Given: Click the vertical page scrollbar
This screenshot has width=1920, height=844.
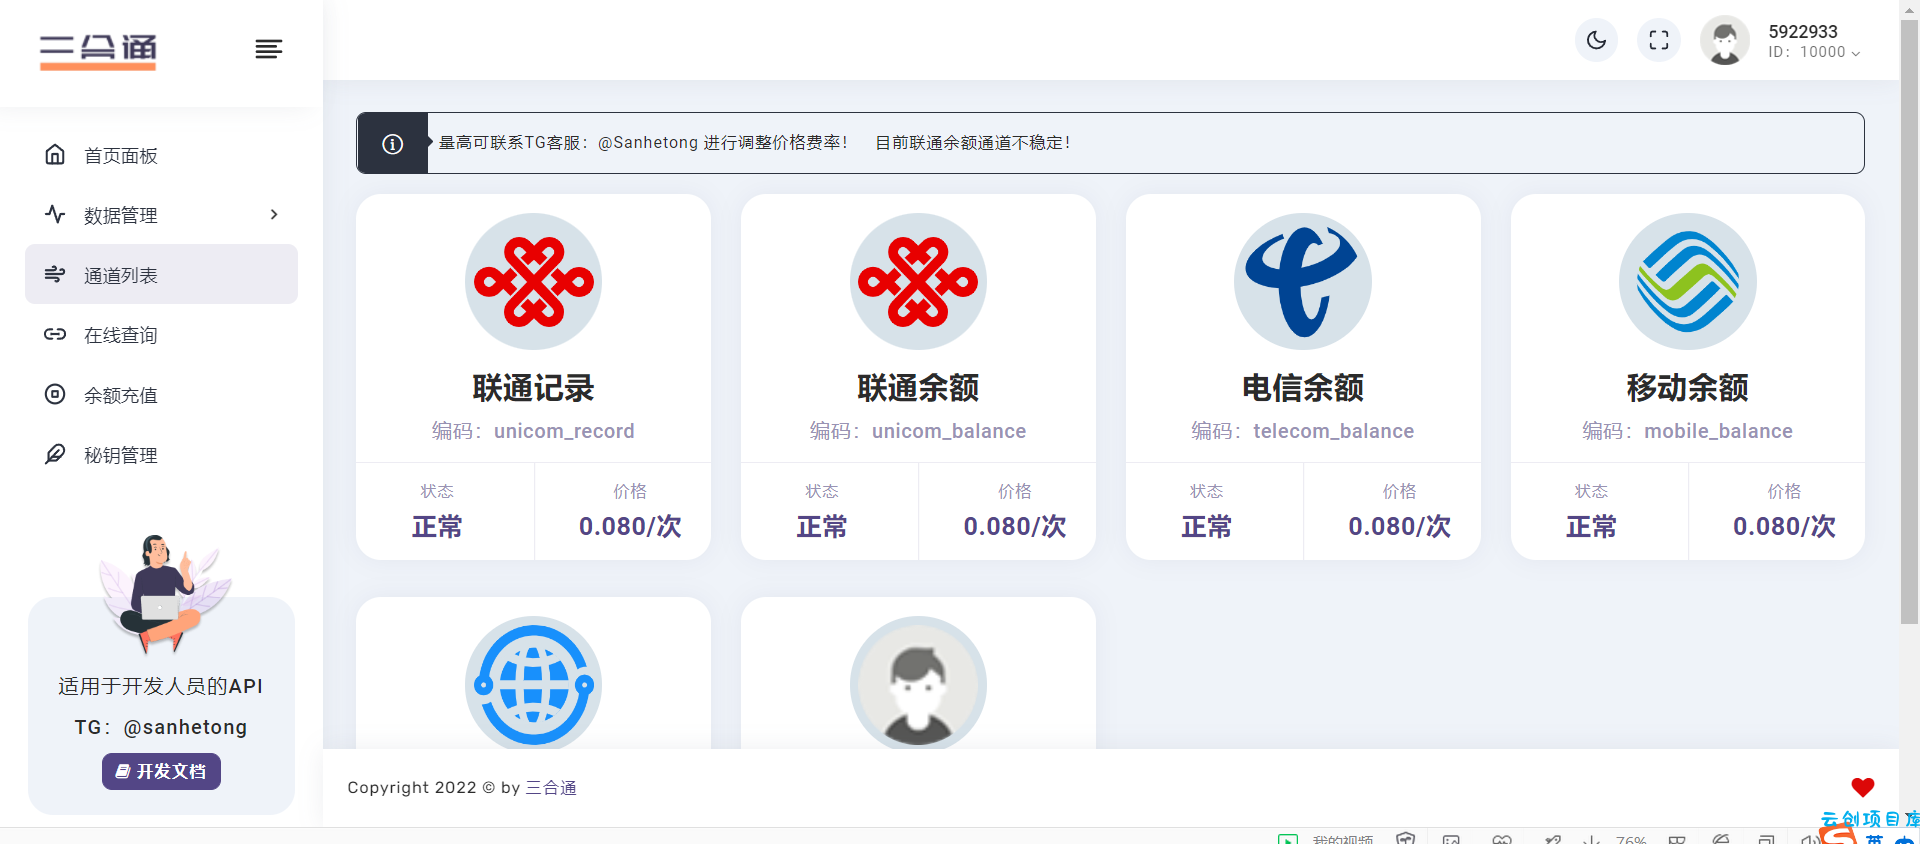Looking at the screenshot, I should pos(1910,322).
